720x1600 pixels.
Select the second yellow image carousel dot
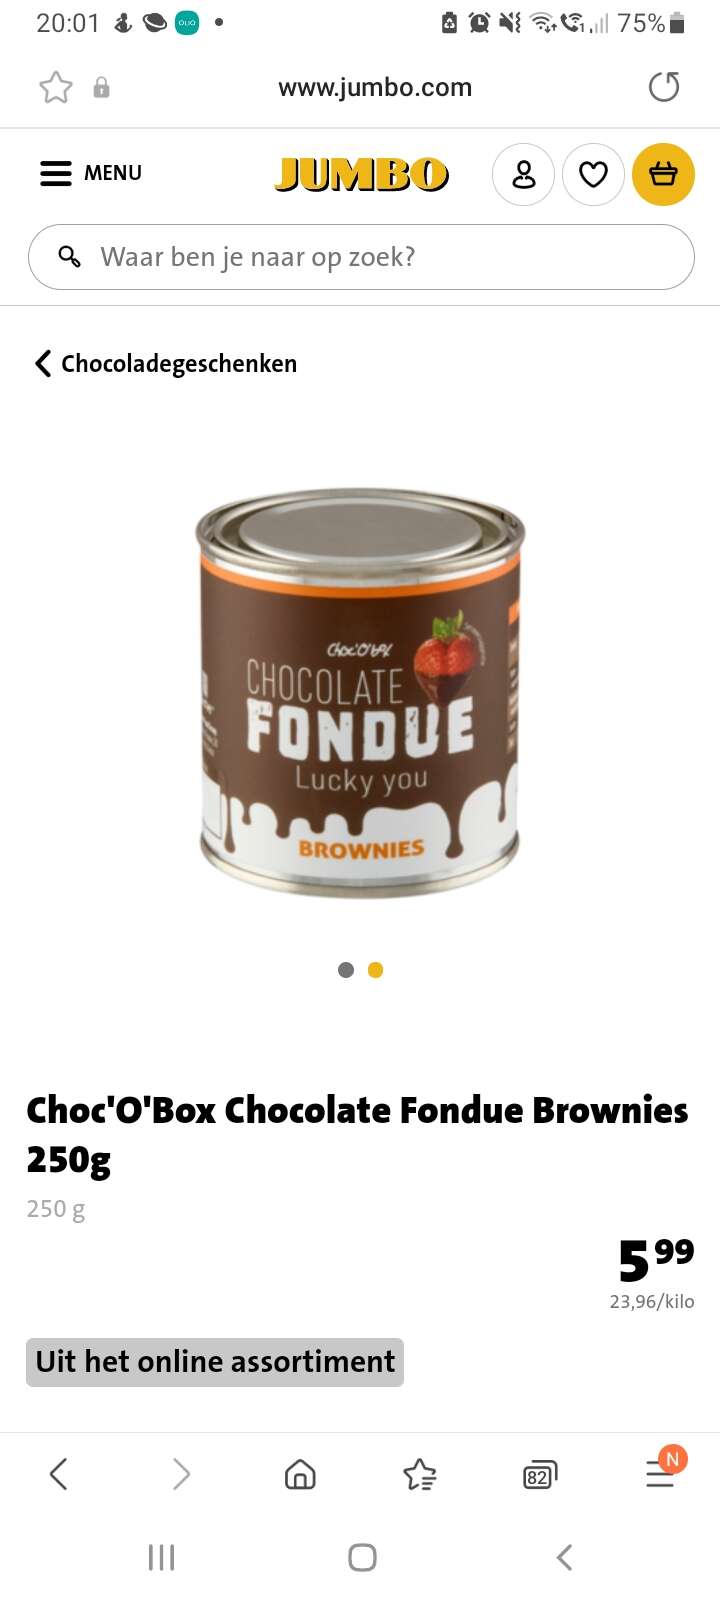tap(376, 970)
